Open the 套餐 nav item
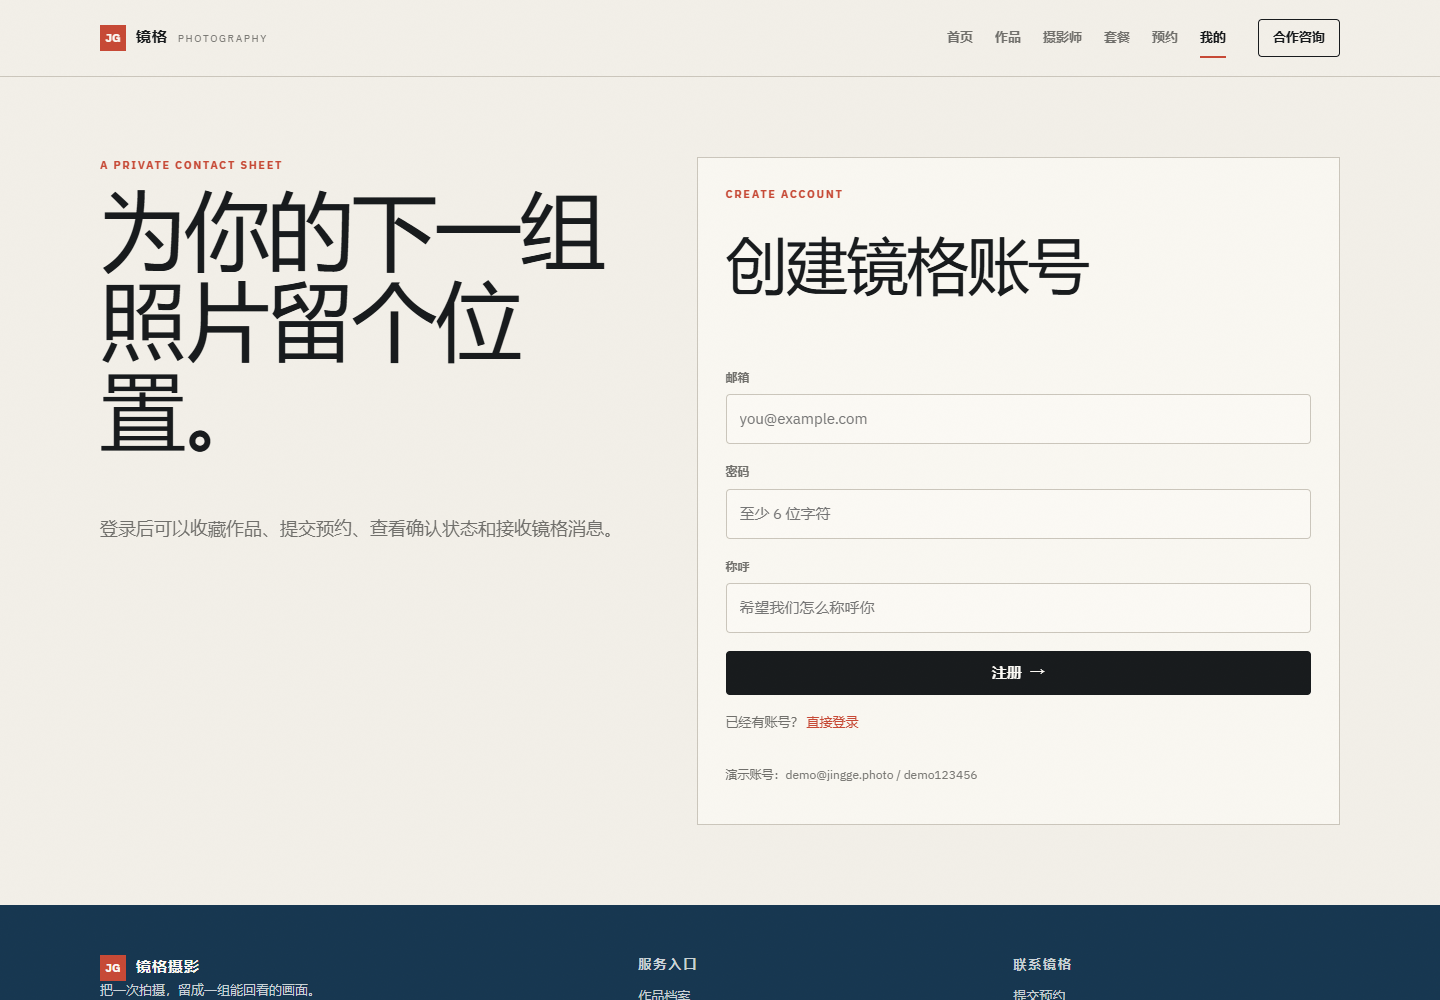This screenshot has width=1440, height=1000. 1117,37
